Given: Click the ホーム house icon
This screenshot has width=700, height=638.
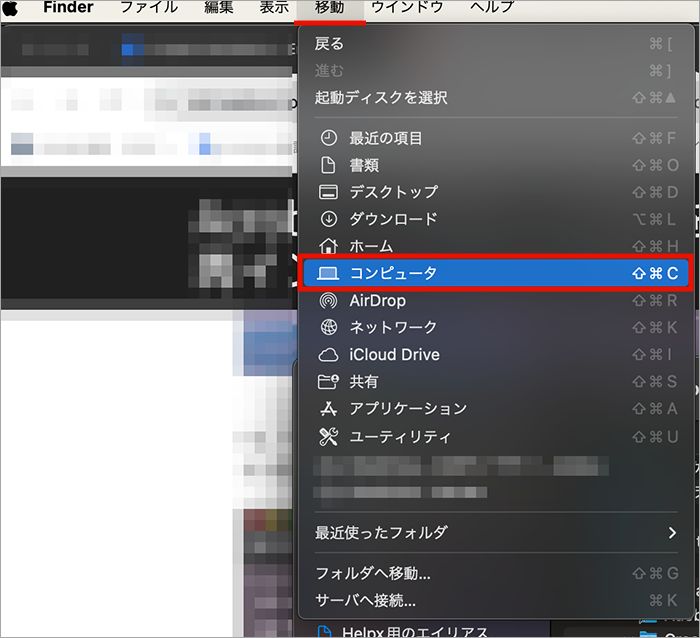Looking at the screenshot, I should [x=329, y=246].
